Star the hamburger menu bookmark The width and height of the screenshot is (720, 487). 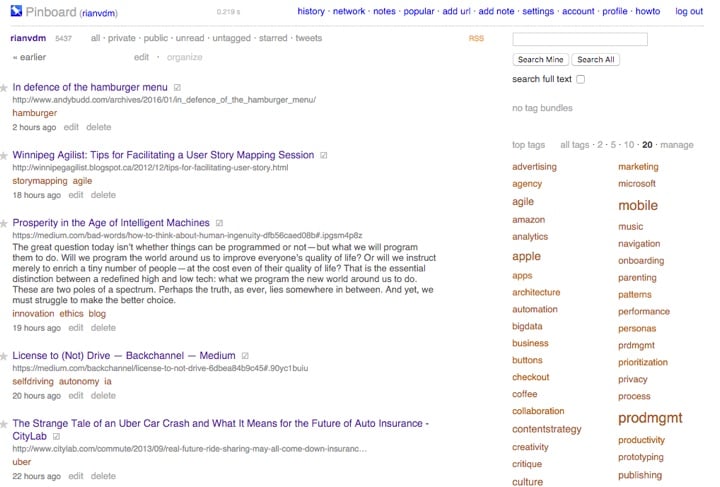coord(5,88)
